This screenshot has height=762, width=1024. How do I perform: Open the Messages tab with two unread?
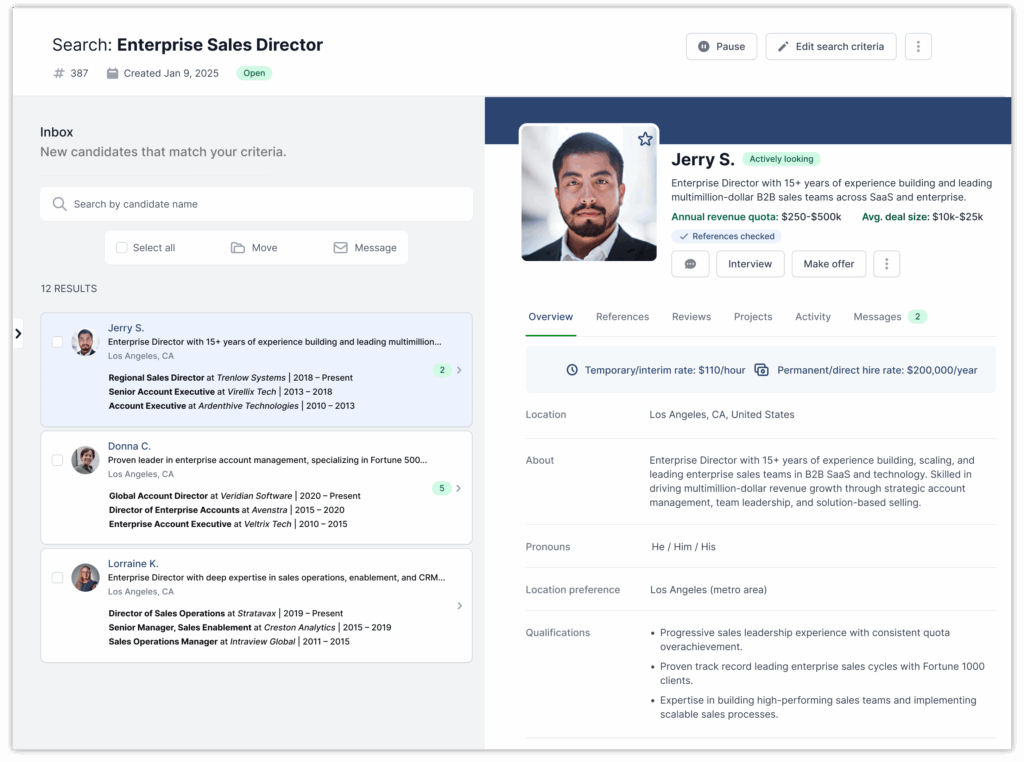click(877, 316)
